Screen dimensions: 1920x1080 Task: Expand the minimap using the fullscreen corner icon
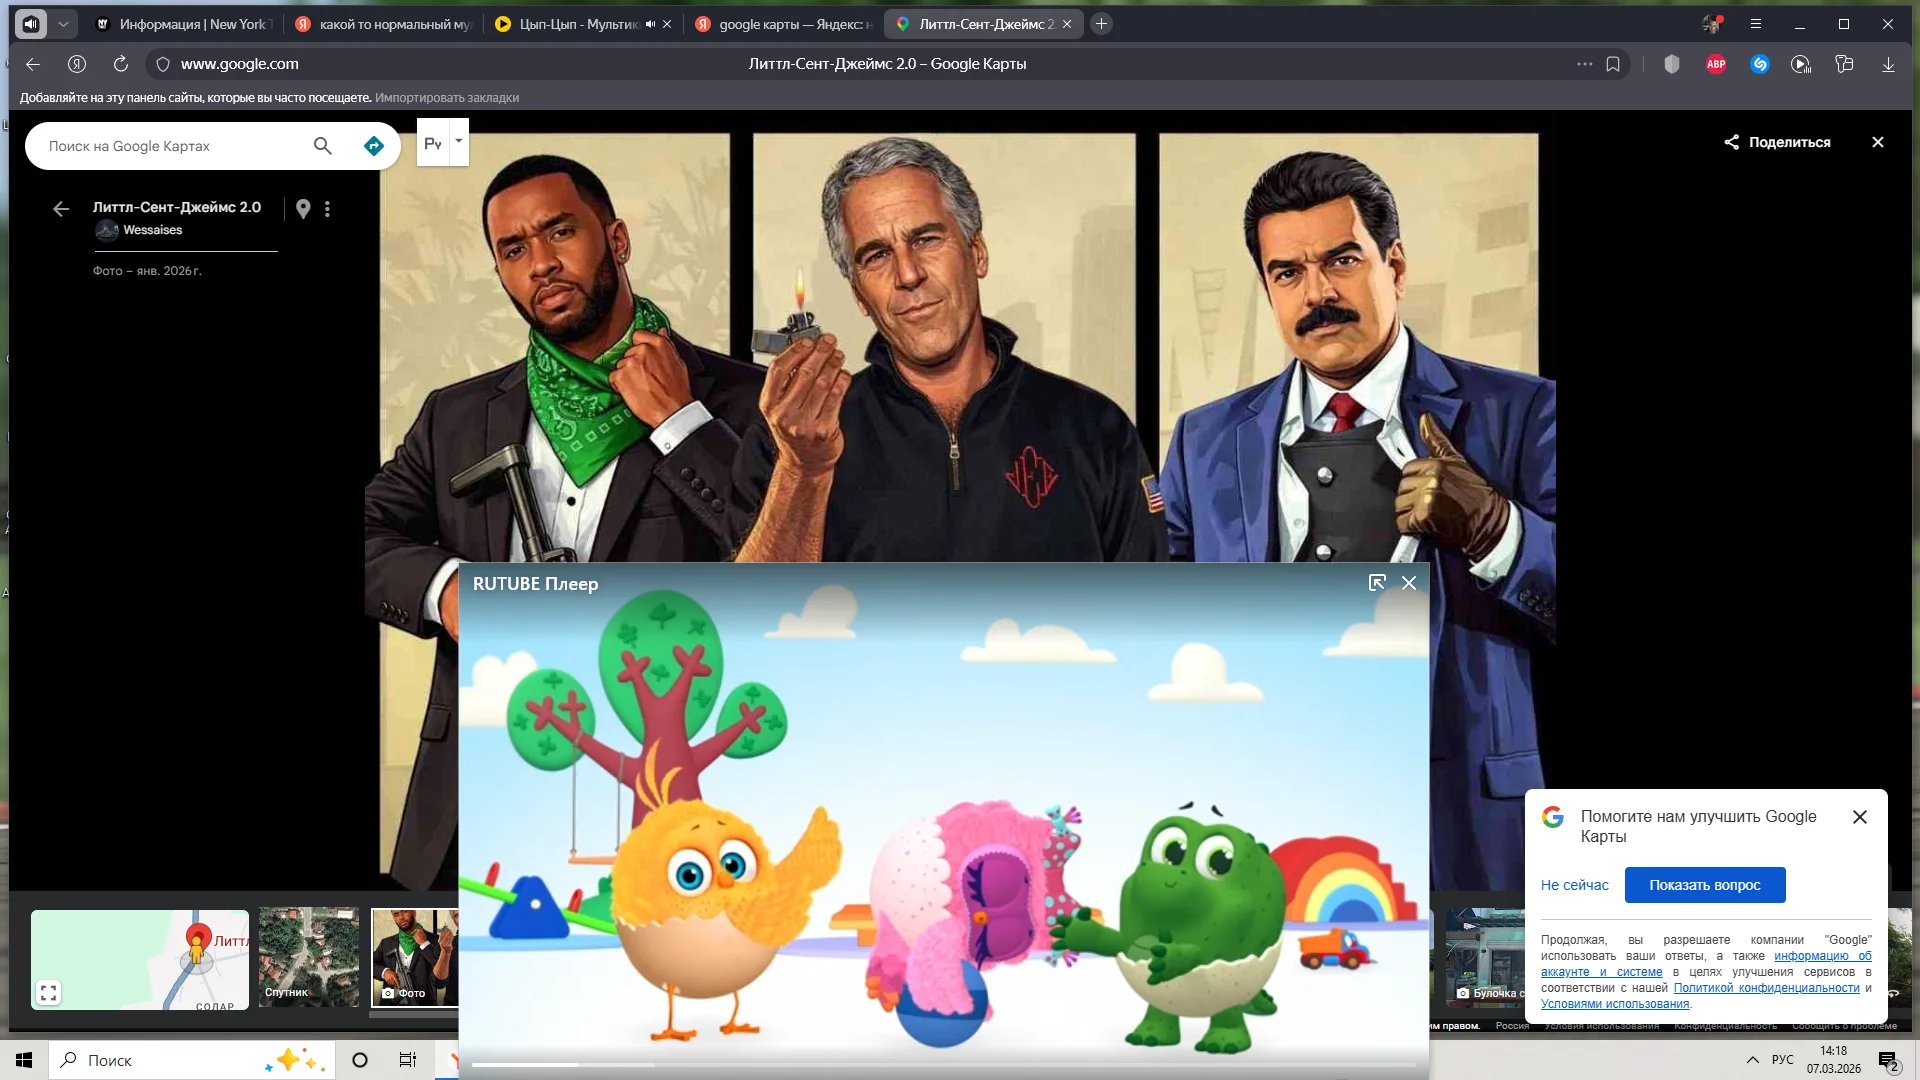[48, 993]
